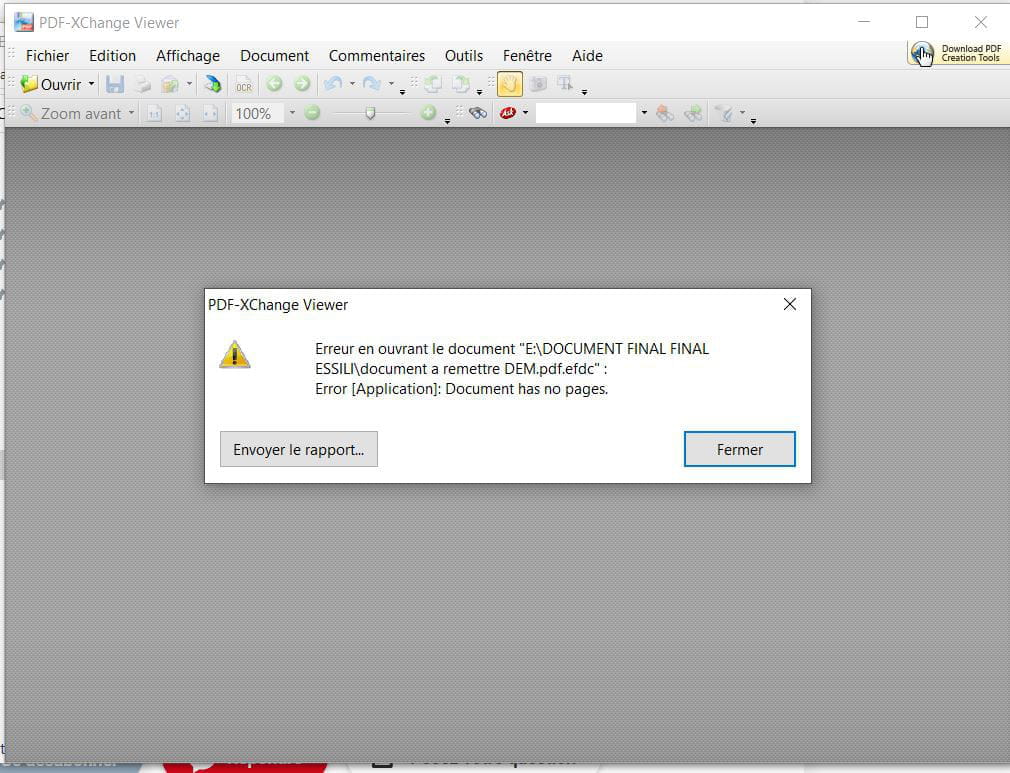Click the binoculars Find icon
This screenshot has height=773, width=1010.
click(477, 113)
